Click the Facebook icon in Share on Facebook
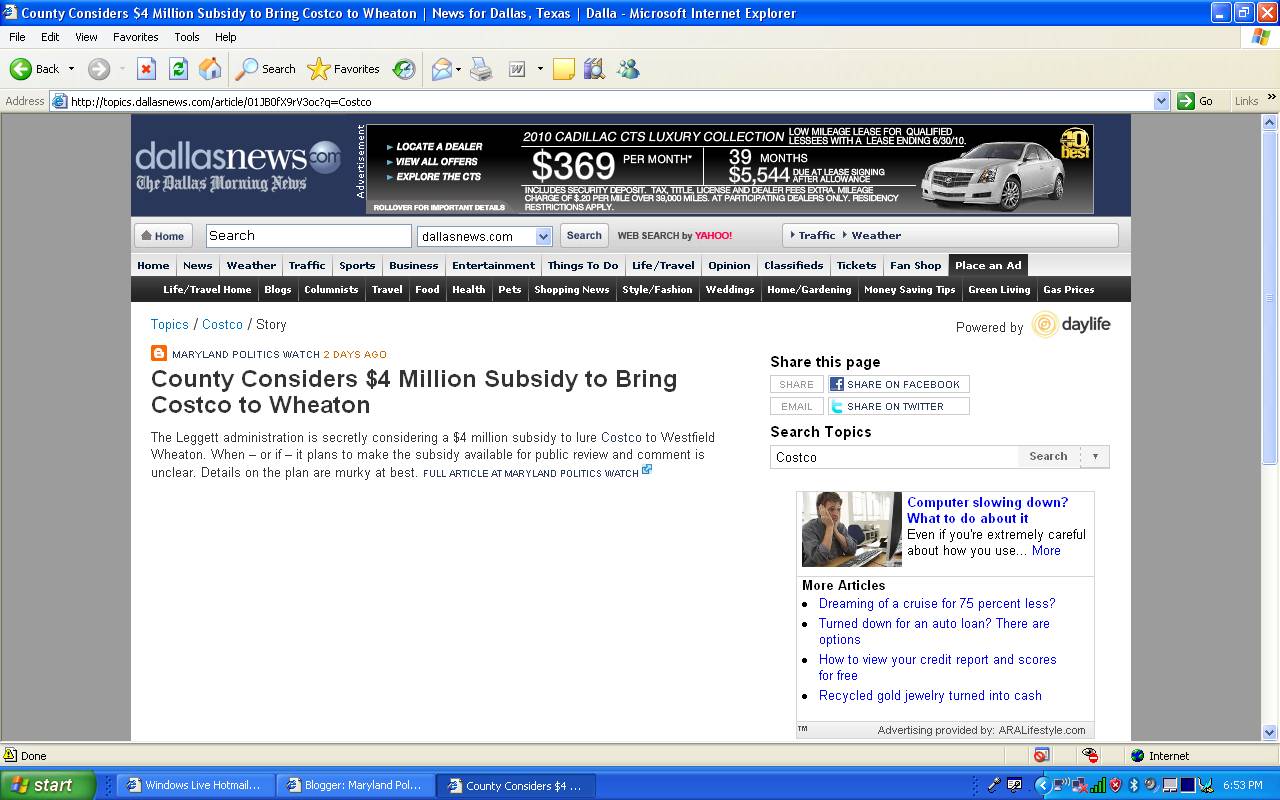The width and height of the screenshot is (1280, 800). point(837,384)
